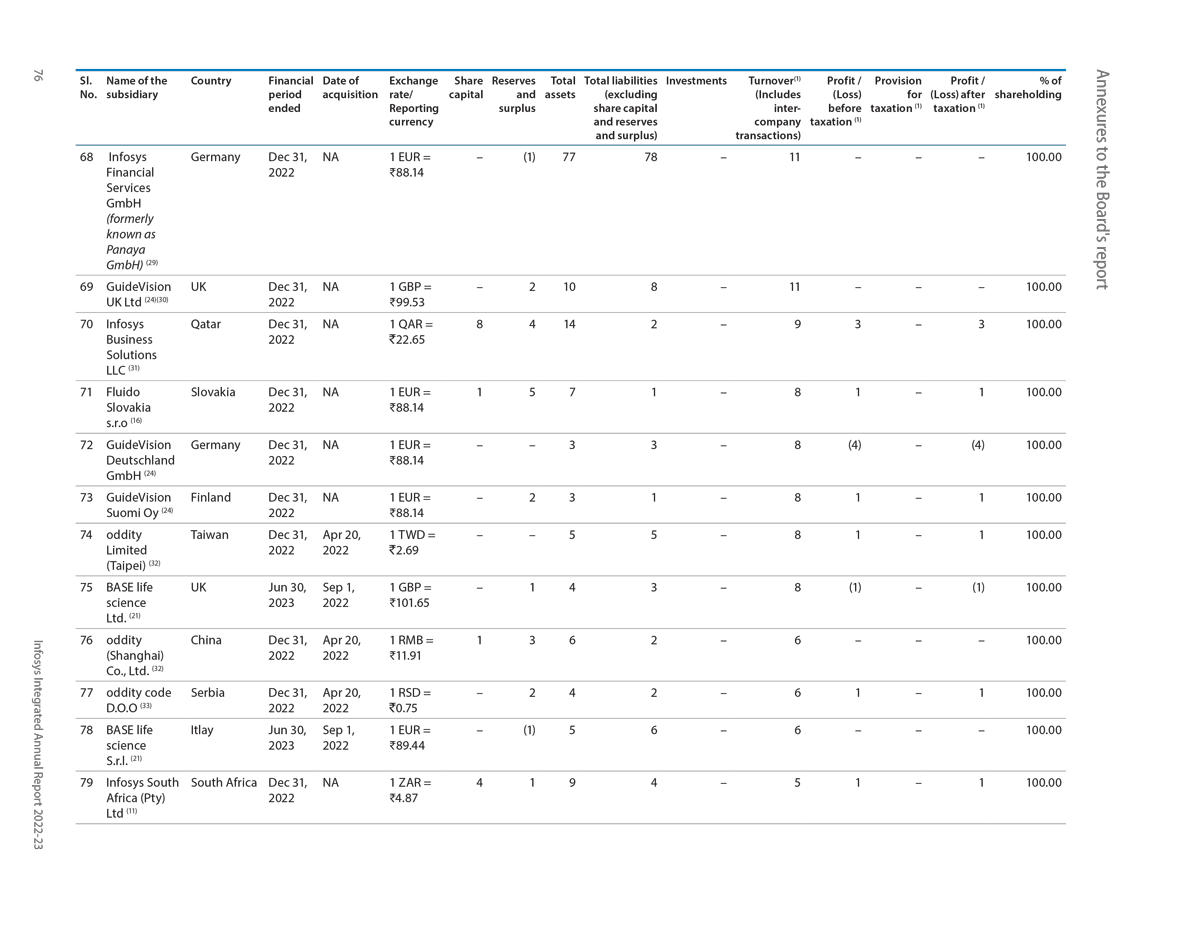Viewport: 1200px width, 927px height.
Task: Click the 'Date of acquisition' column header
Action: tap(350, 88)
